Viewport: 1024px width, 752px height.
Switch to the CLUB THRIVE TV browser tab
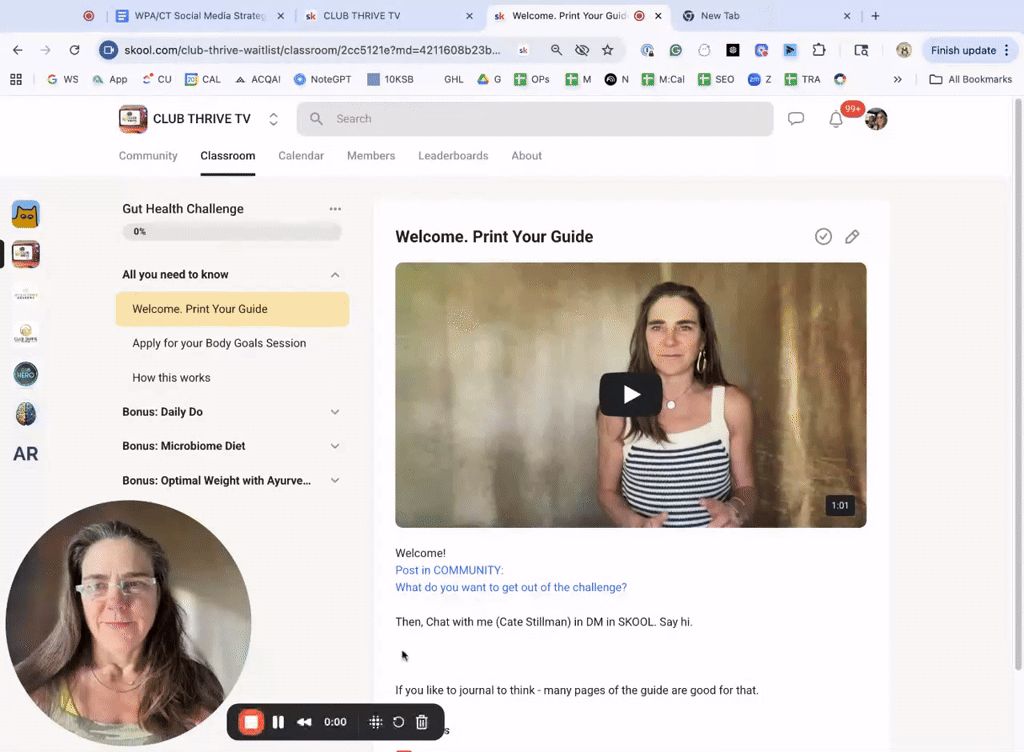(388, 16)
